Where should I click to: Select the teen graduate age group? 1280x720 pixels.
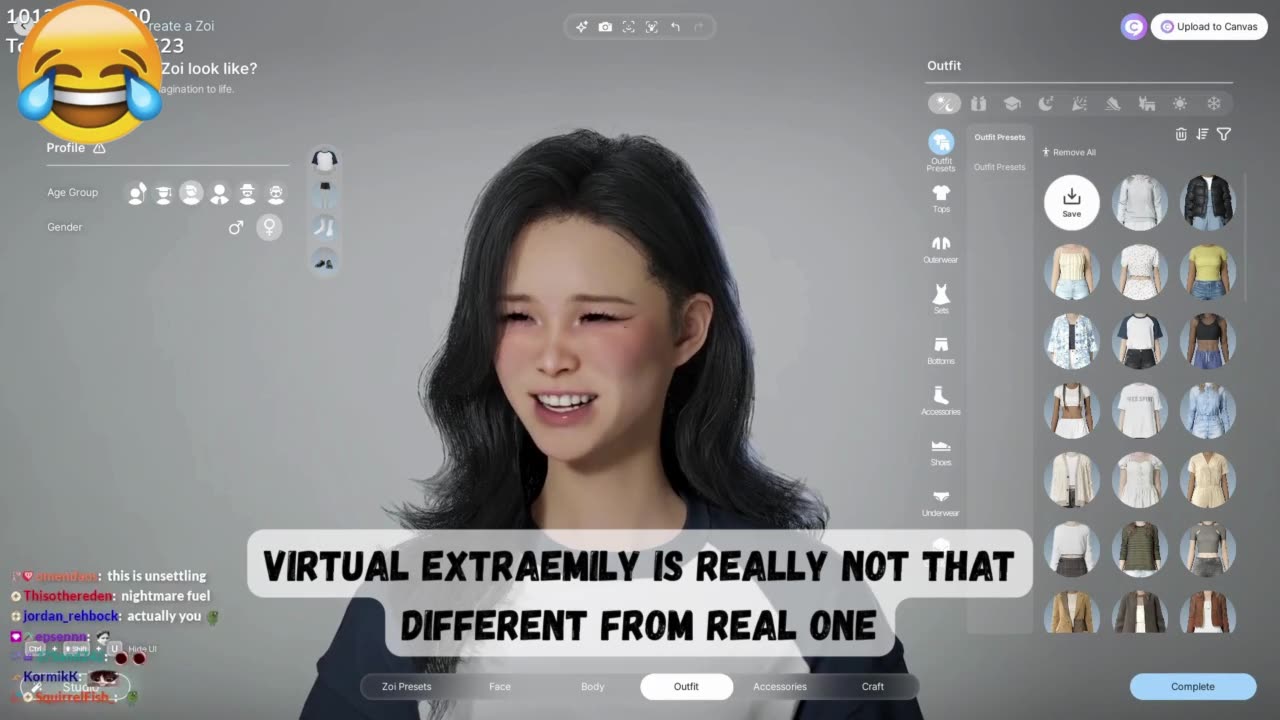(164, 193)
